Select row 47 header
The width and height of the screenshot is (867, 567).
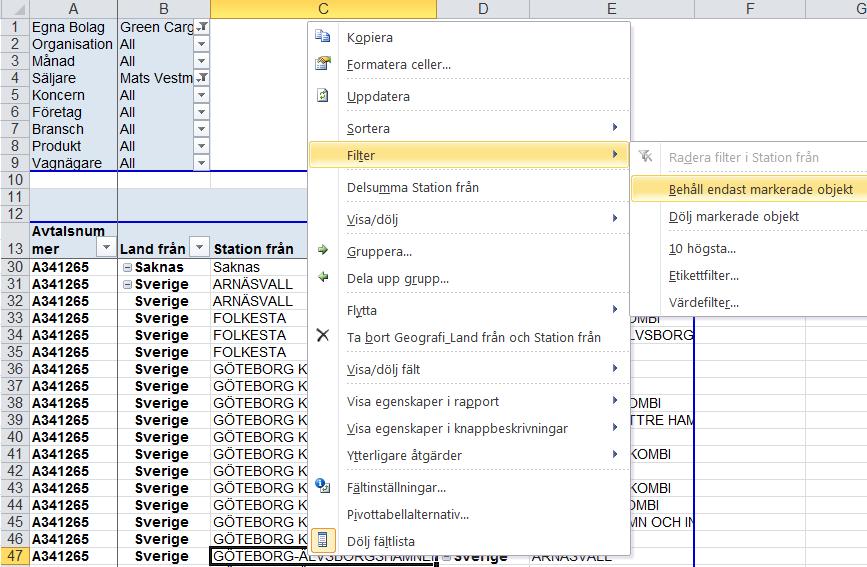[x=14, y=556]
